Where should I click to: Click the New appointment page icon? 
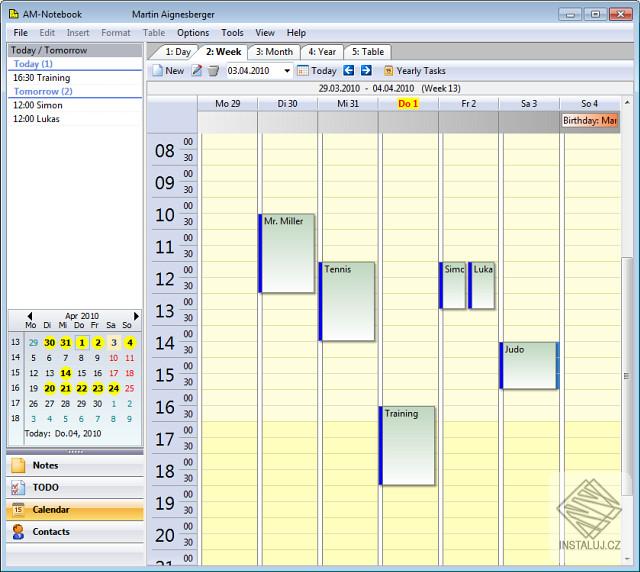157,71
